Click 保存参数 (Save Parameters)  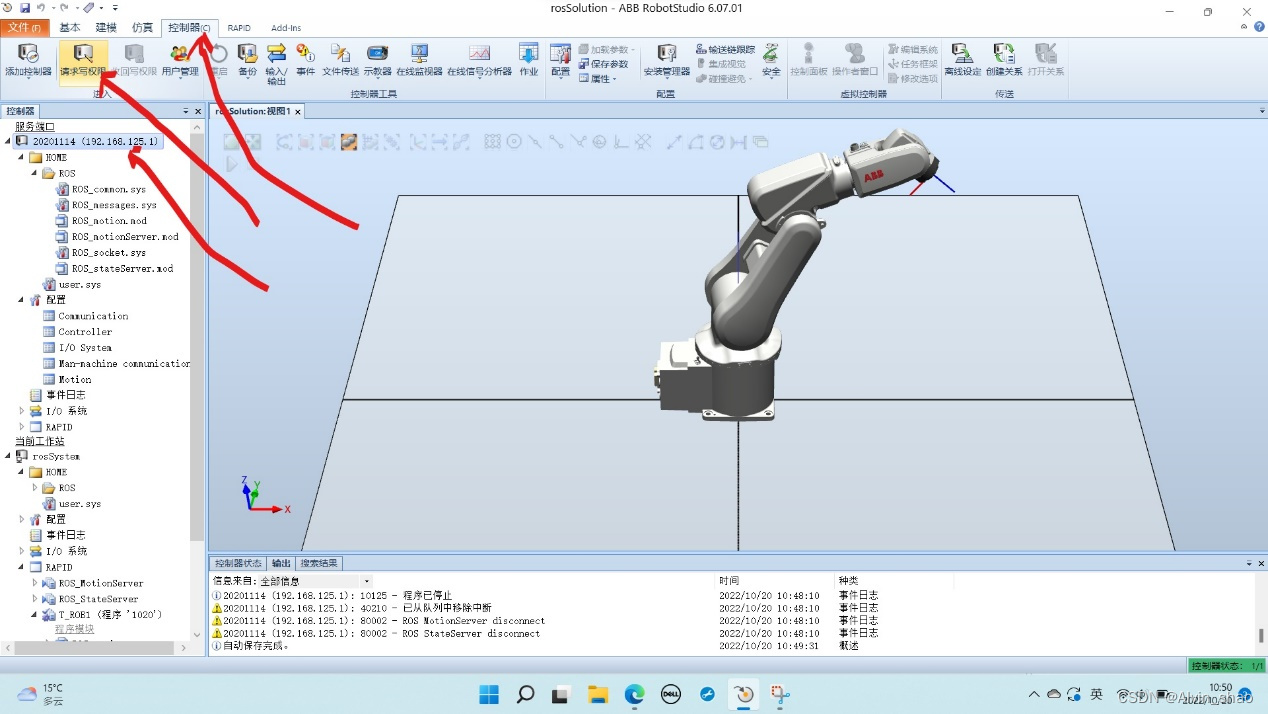click(603, 64)
